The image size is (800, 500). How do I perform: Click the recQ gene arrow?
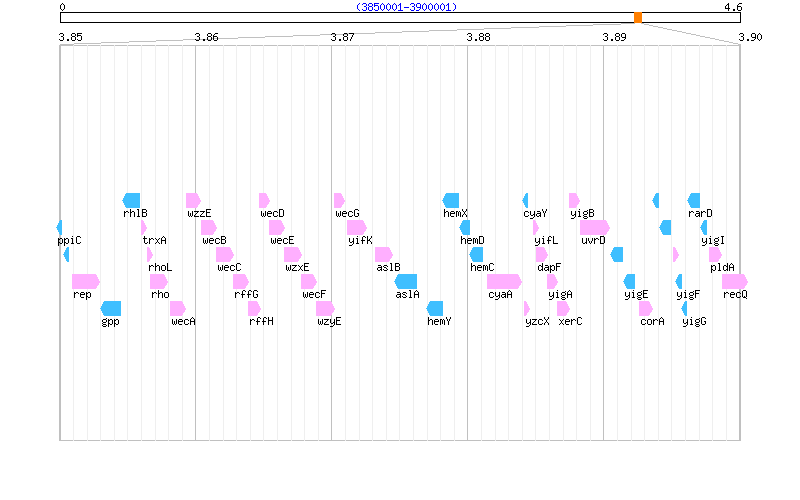(x=735, y=281)
